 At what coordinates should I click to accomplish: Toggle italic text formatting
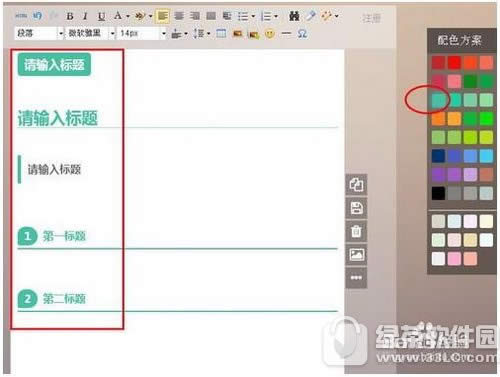85,16
